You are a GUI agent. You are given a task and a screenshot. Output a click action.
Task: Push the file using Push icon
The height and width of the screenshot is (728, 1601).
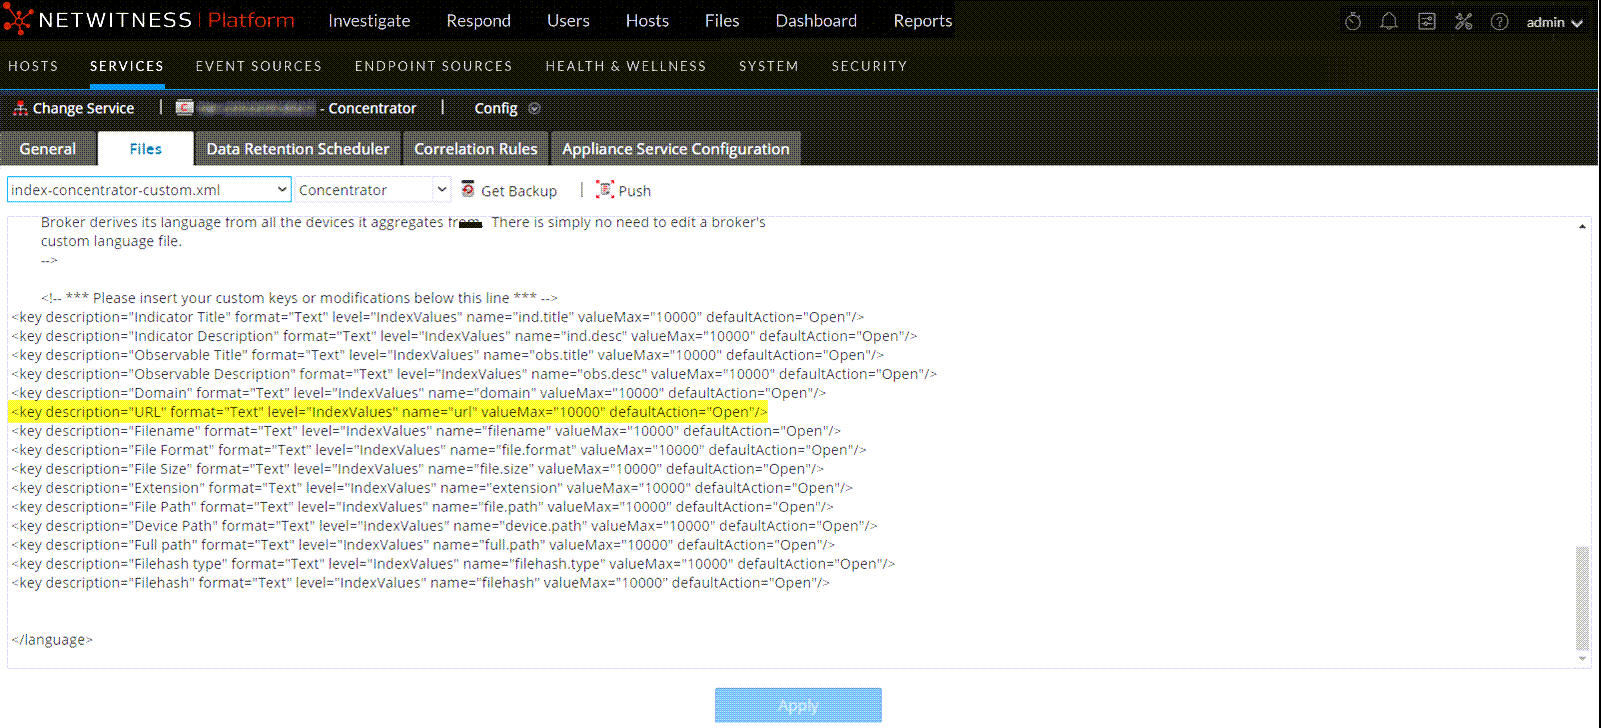pyautogui.click(x=605, y=190)
